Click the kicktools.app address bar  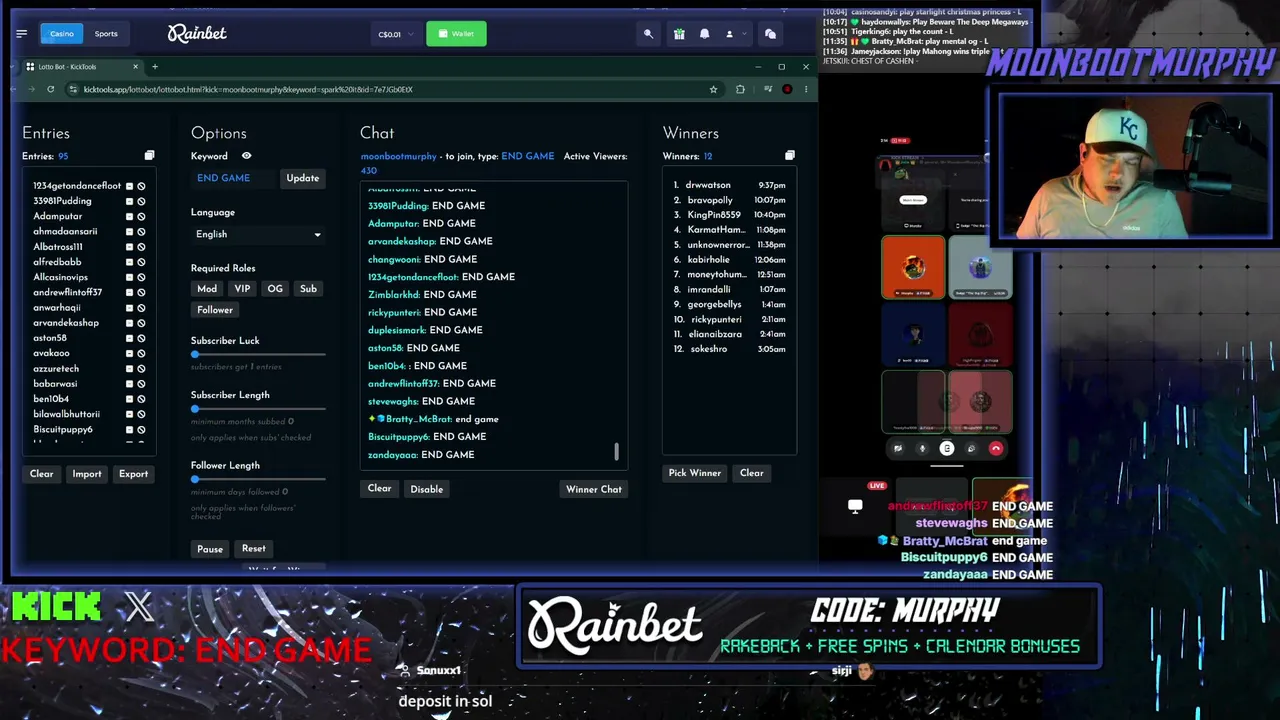(390, 89)
